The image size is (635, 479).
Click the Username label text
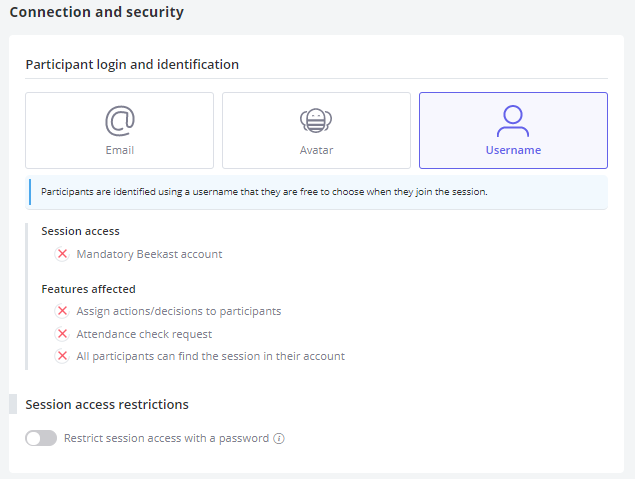click(x=513, y=150)
